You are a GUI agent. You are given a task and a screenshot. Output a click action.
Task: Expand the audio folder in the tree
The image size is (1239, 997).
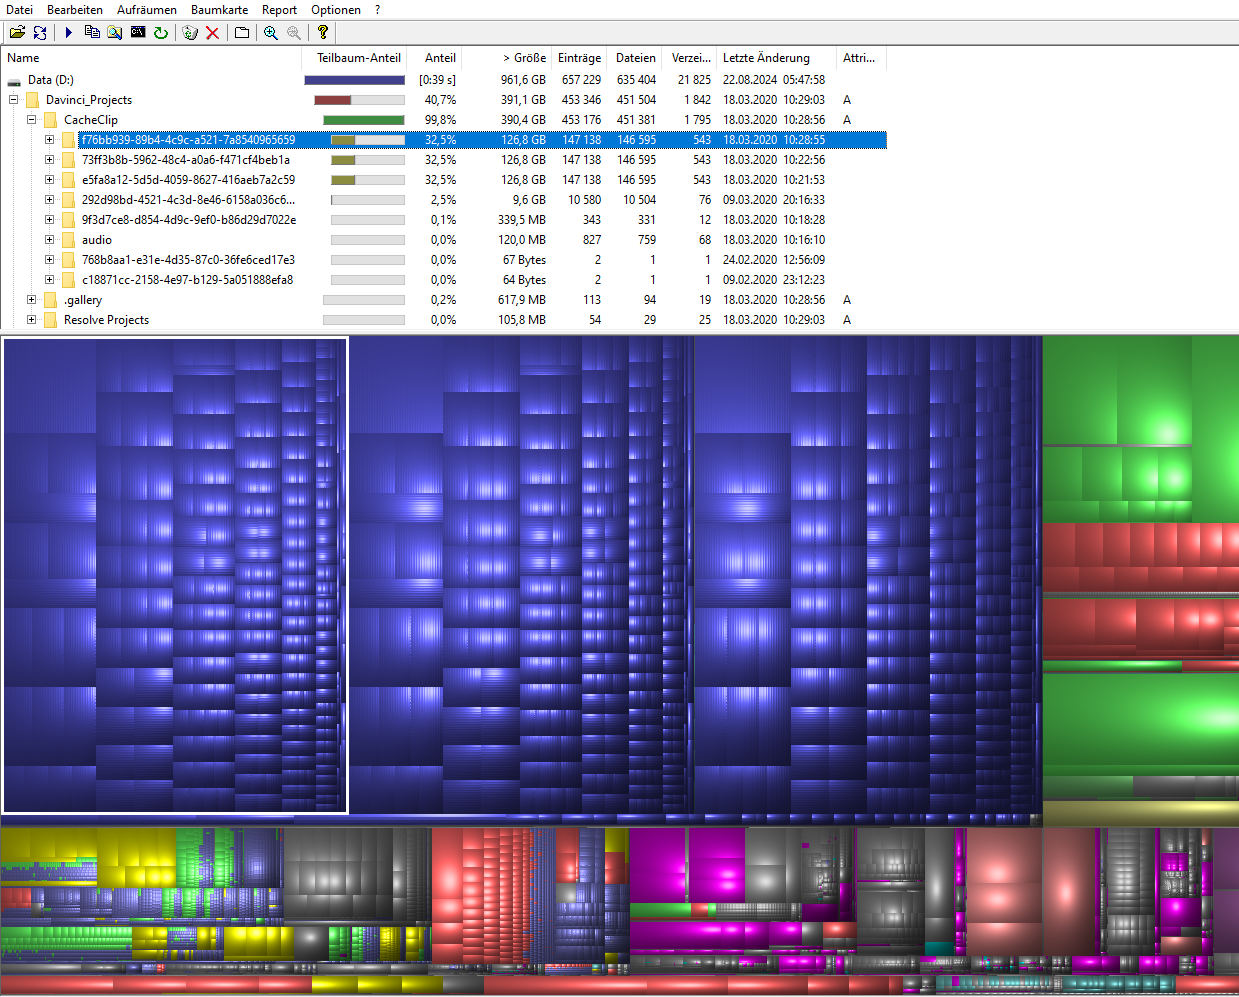[49, 240]
